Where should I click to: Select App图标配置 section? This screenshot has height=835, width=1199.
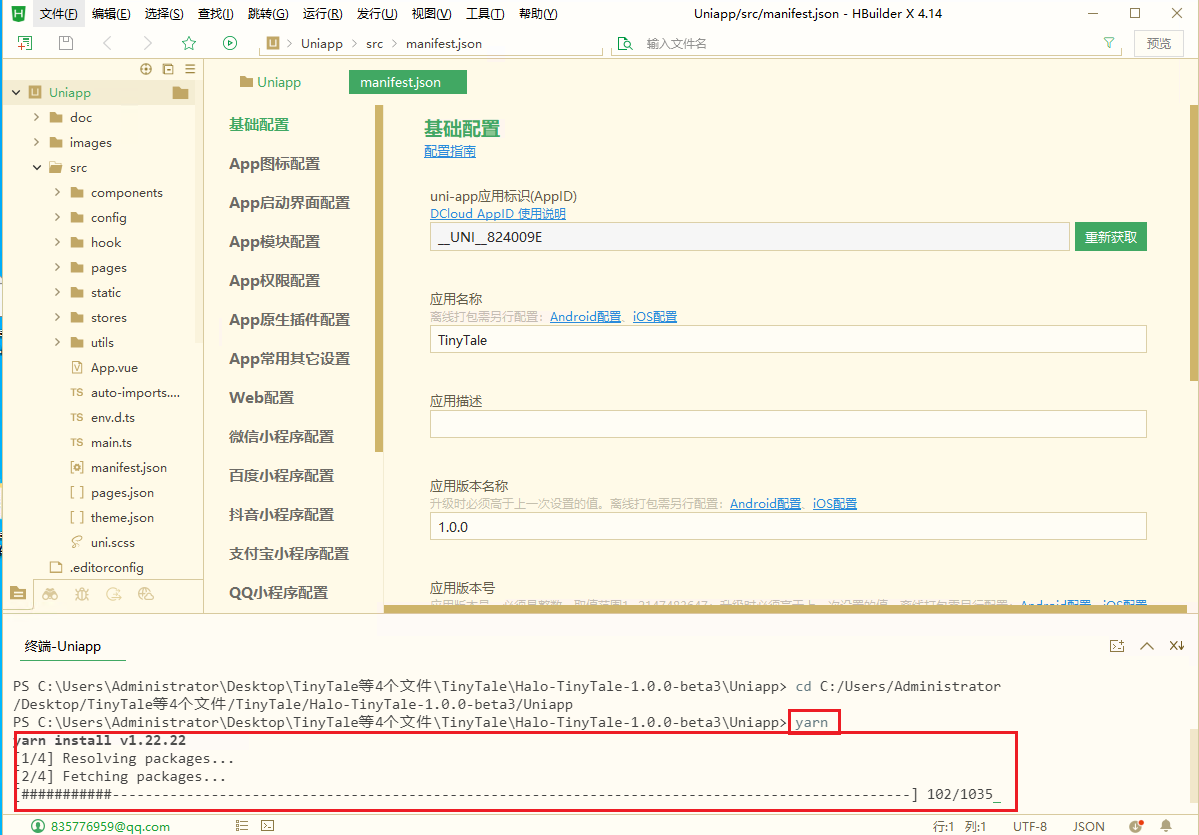[275, 164]
